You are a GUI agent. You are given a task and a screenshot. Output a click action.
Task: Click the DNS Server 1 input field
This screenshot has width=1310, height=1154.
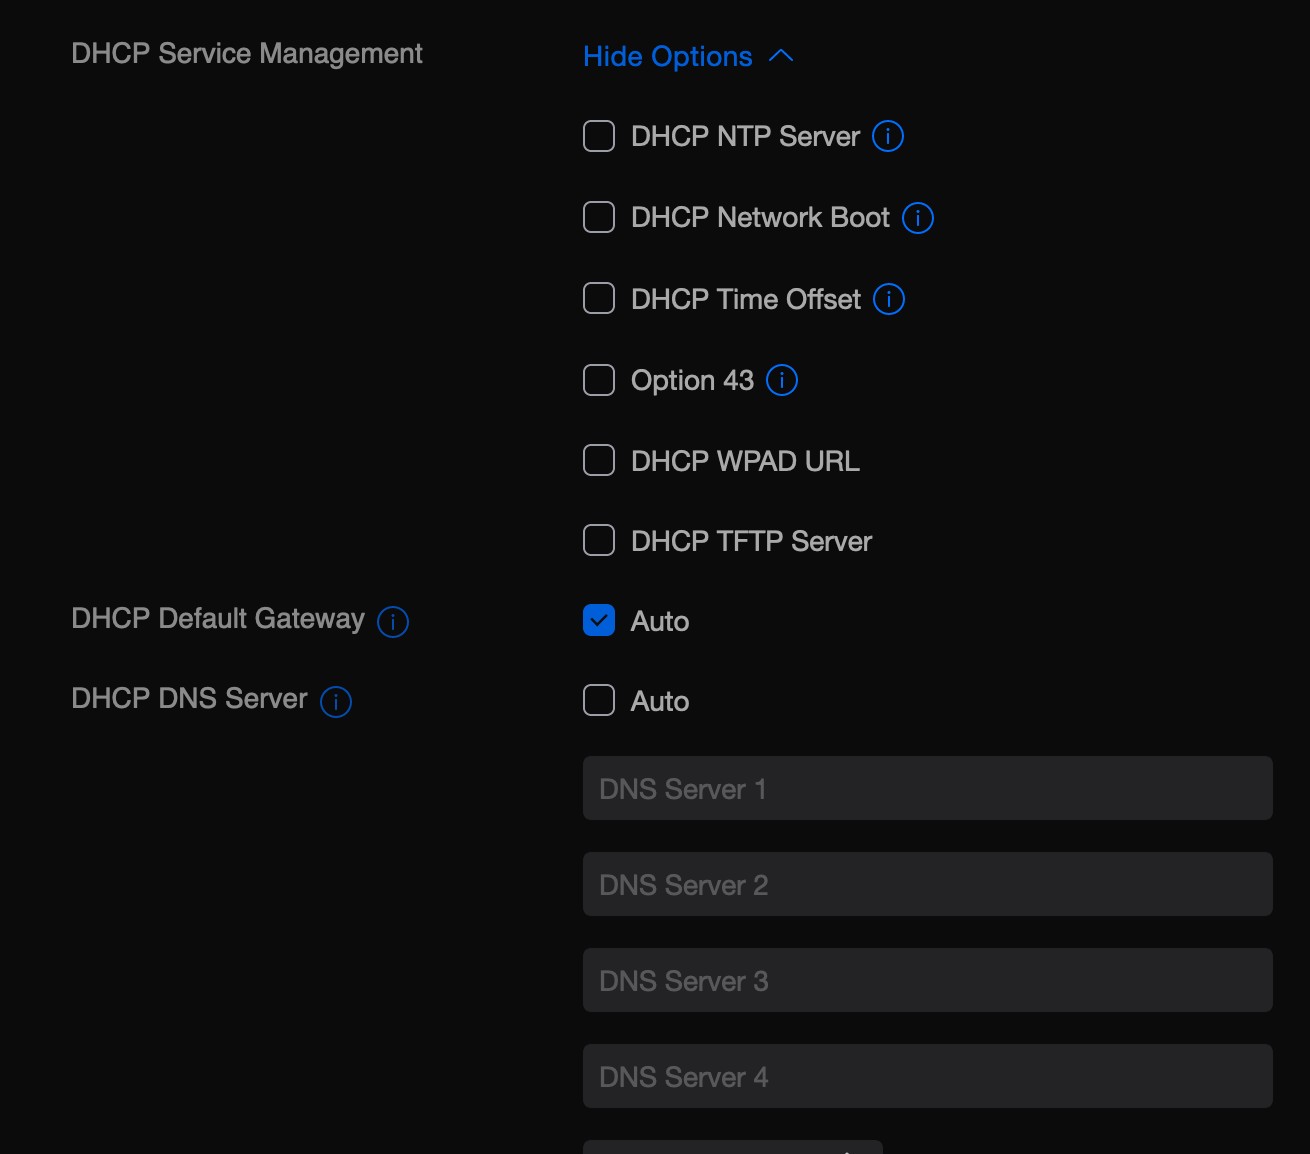(927, 788)
